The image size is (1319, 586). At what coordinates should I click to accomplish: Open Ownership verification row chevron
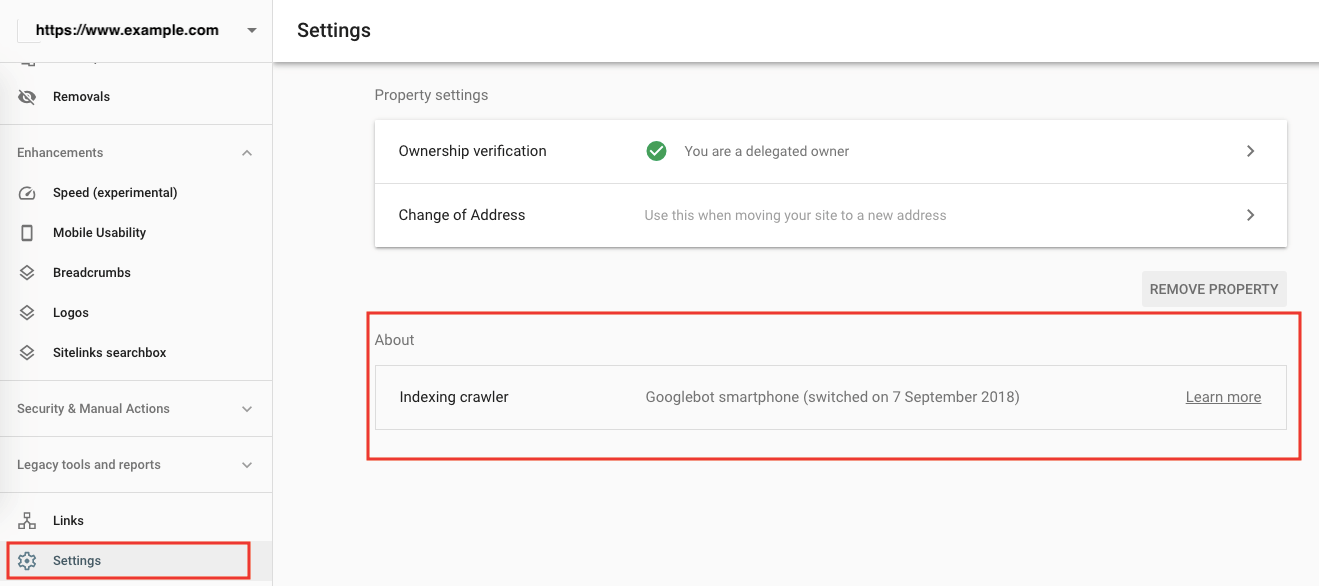pos(1250,151)
